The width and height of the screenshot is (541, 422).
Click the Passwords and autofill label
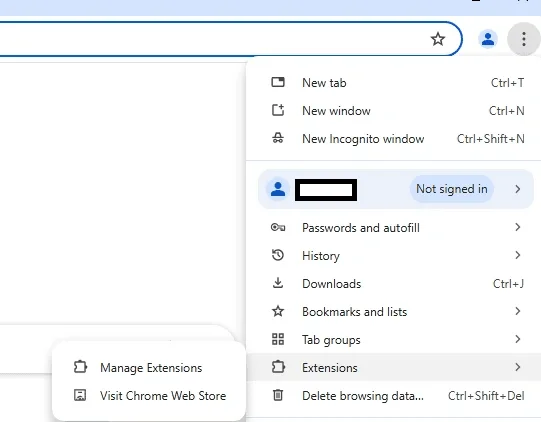pyautogui.click(x=361, y=228)
